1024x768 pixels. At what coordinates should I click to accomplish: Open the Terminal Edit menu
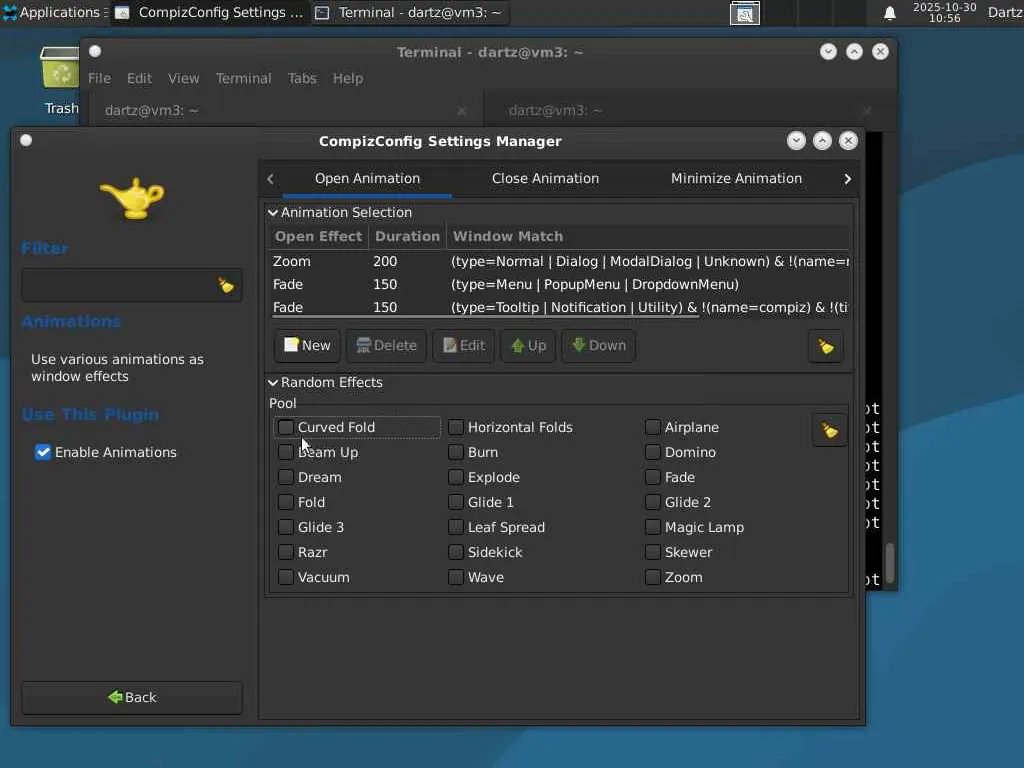click(139, 78)
